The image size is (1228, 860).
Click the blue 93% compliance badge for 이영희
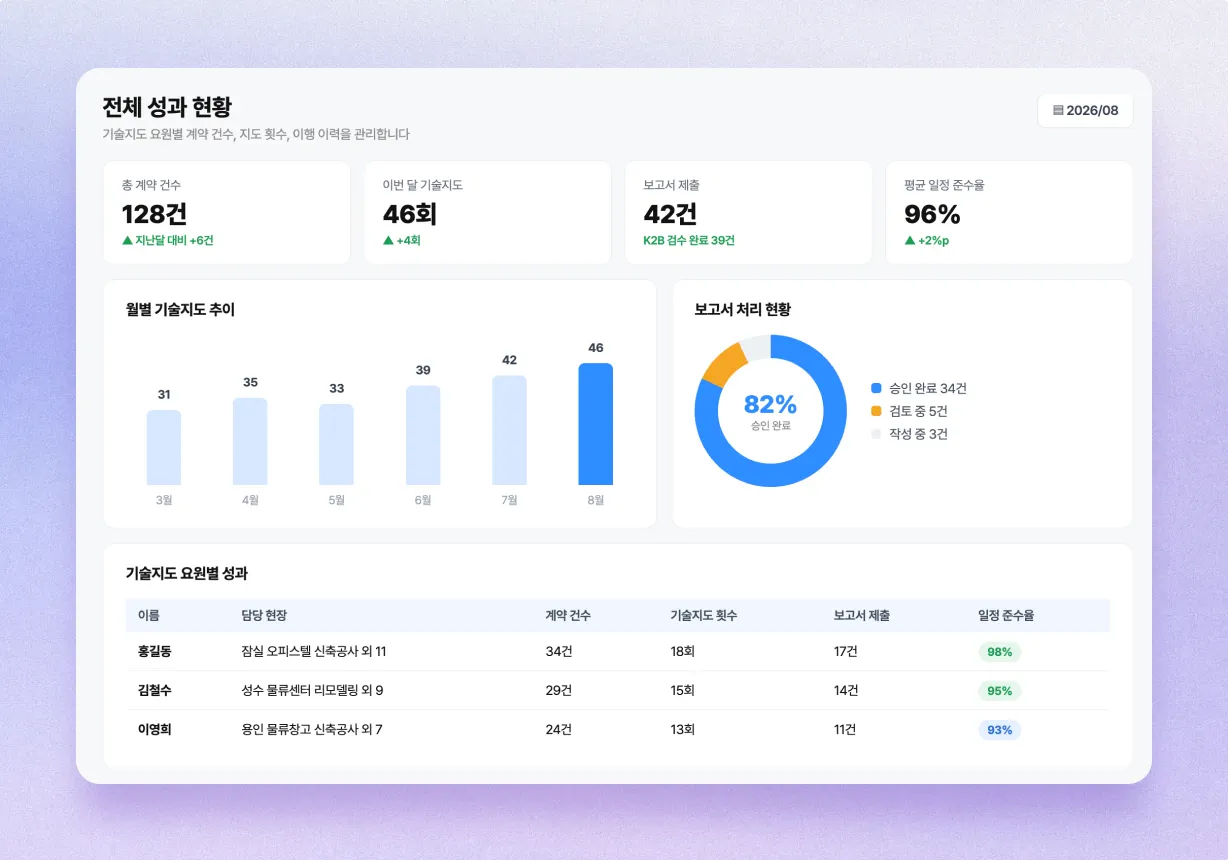(999, 730)
